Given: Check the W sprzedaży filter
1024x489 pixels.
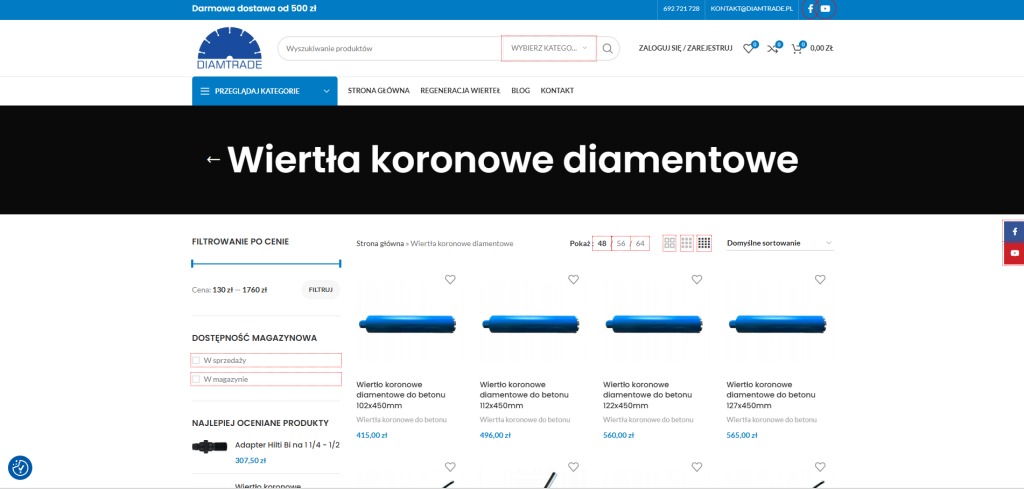Looking at the screenshot, I should pos(196,360).
